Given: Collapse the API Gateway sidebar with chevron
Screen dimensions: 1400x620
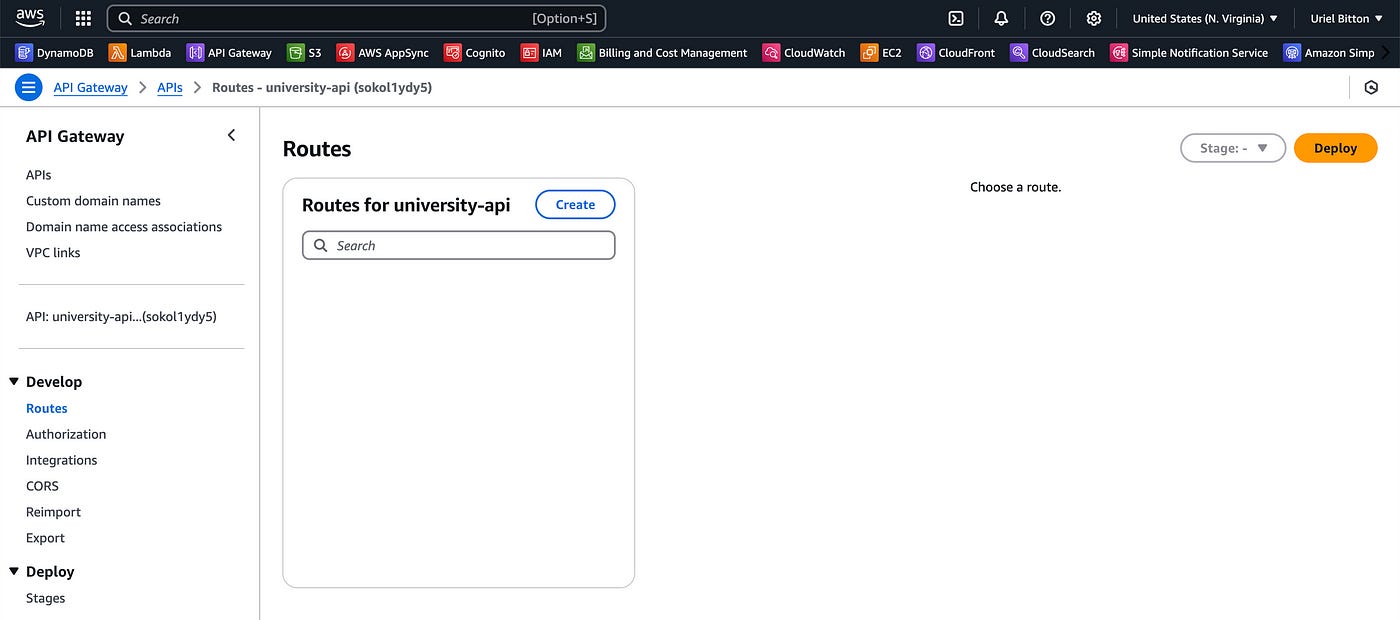Looking at the screenshot, I should click(231, 135).
